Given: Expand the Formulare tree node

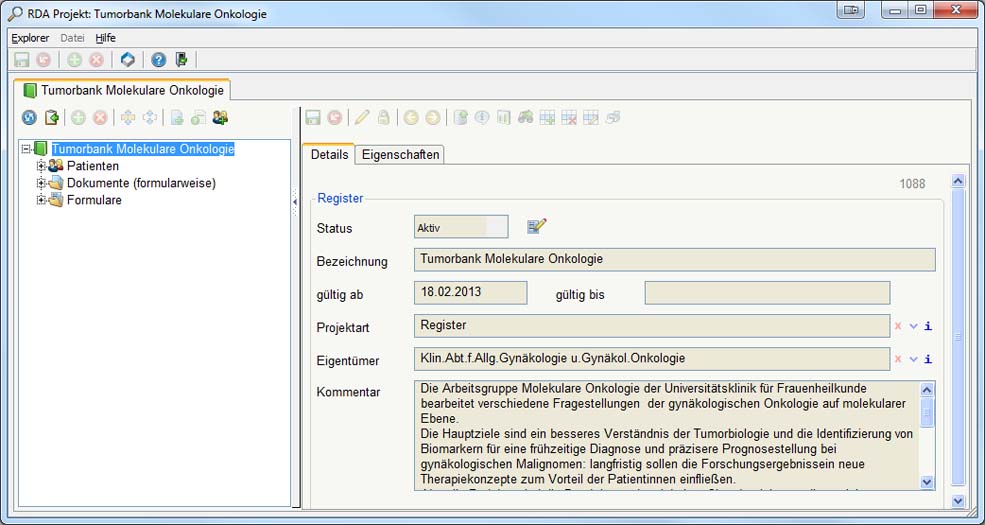Looking at the screenshot, I should tap(42, 200).
